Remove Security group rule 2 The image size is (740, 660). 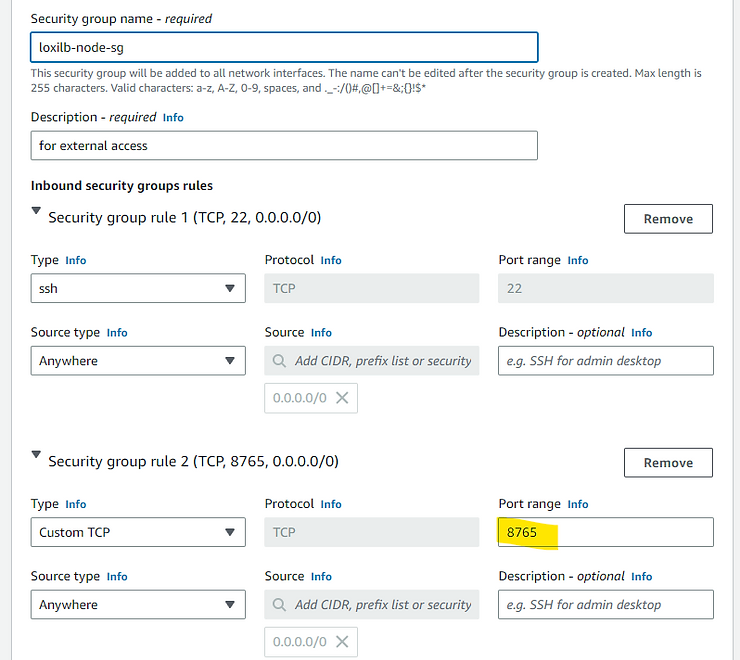pyautogui.click(x=668, y=463)
